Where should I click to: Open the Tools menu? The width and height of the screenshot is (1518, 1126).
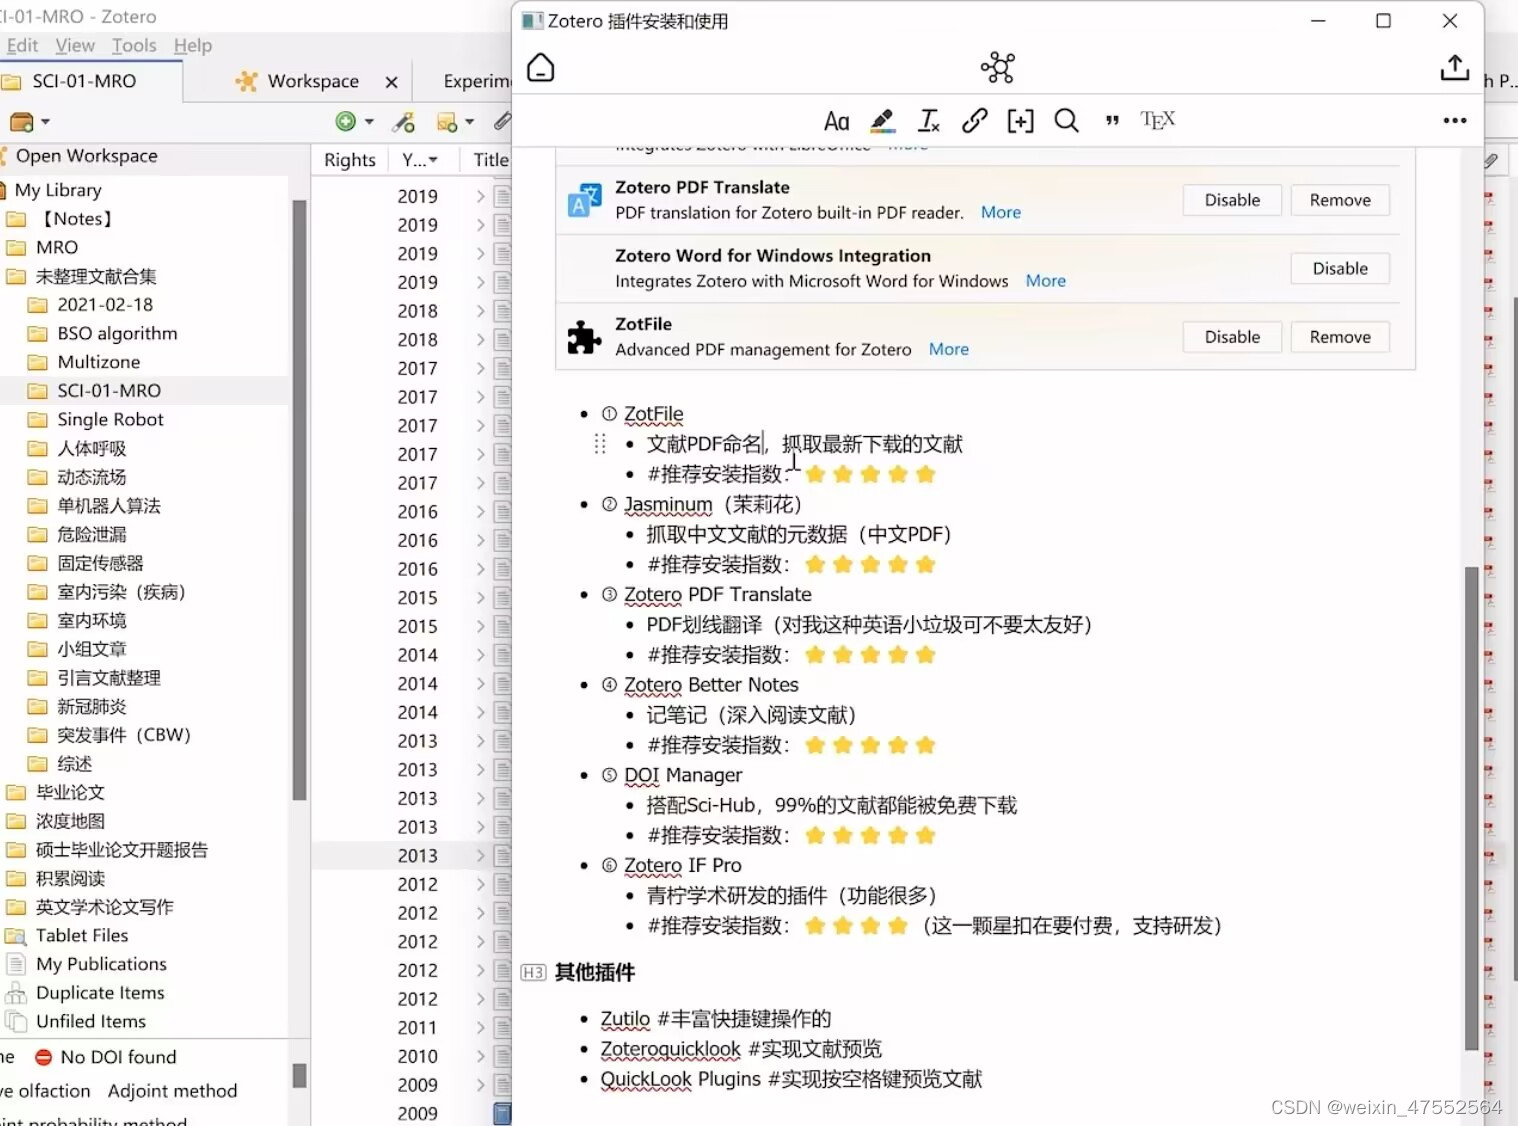(134, 45)
